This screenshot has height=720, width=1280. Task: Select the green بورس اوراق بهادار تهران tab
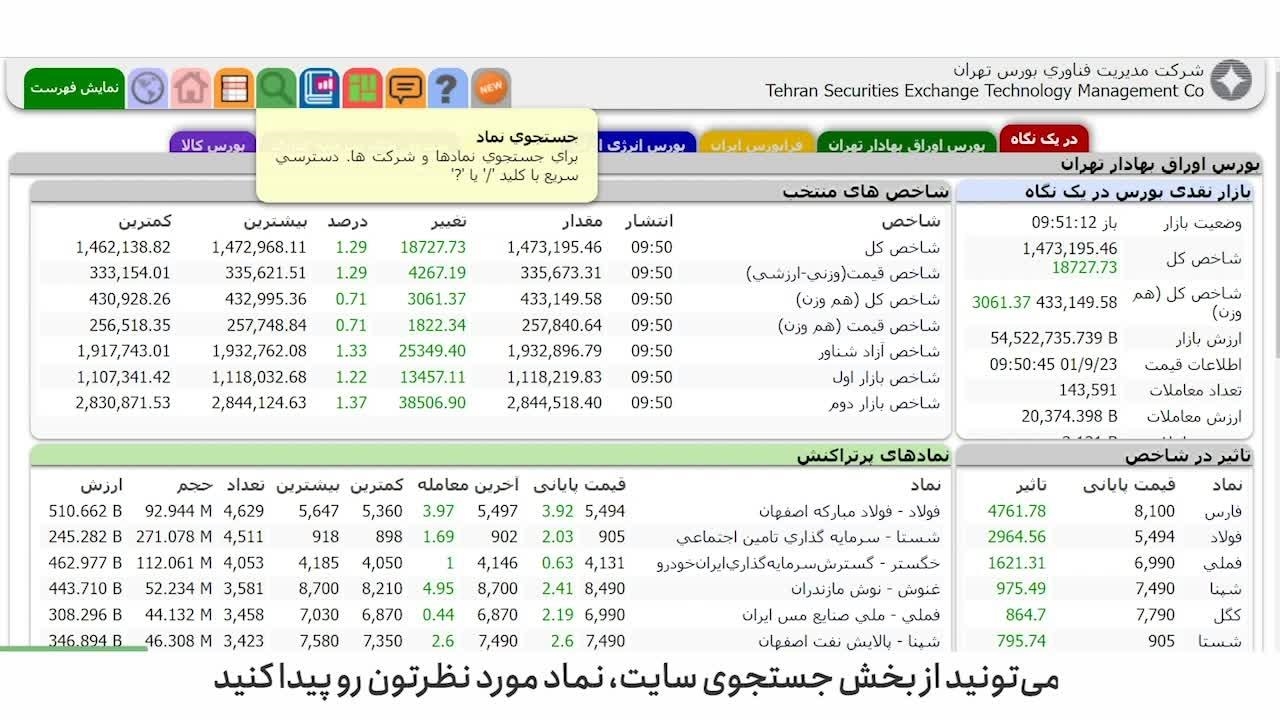pos(906,145)
